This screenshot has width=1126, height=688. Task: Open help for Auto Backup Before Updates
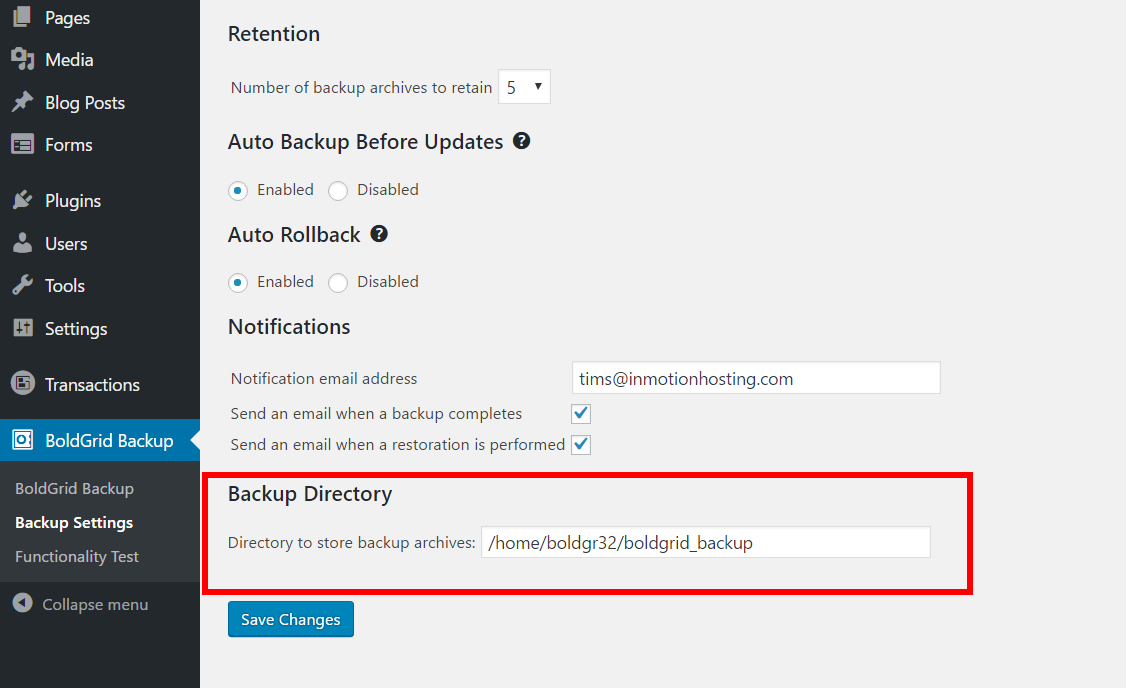pyautogui.click(x=521, y=141)
